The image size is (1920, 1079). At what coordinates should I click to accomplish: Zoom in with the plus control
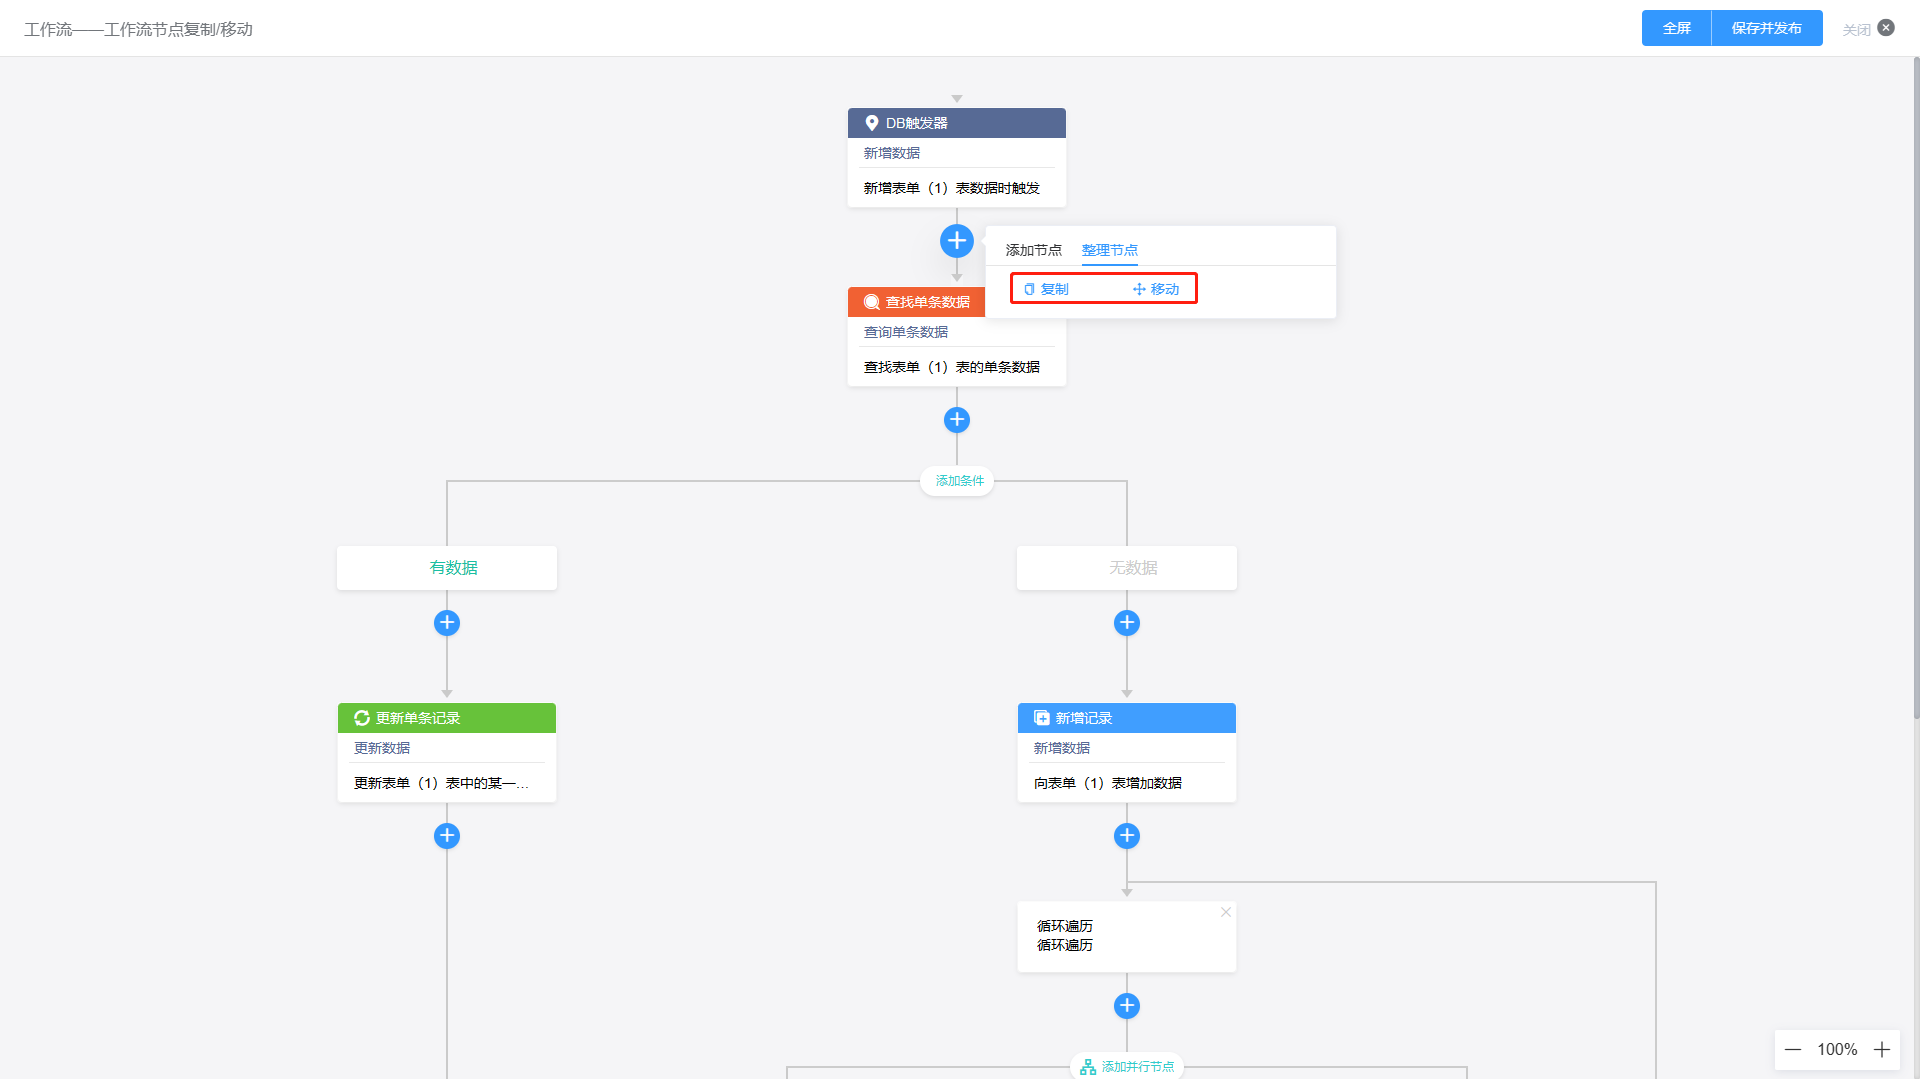(1882, 1050)
